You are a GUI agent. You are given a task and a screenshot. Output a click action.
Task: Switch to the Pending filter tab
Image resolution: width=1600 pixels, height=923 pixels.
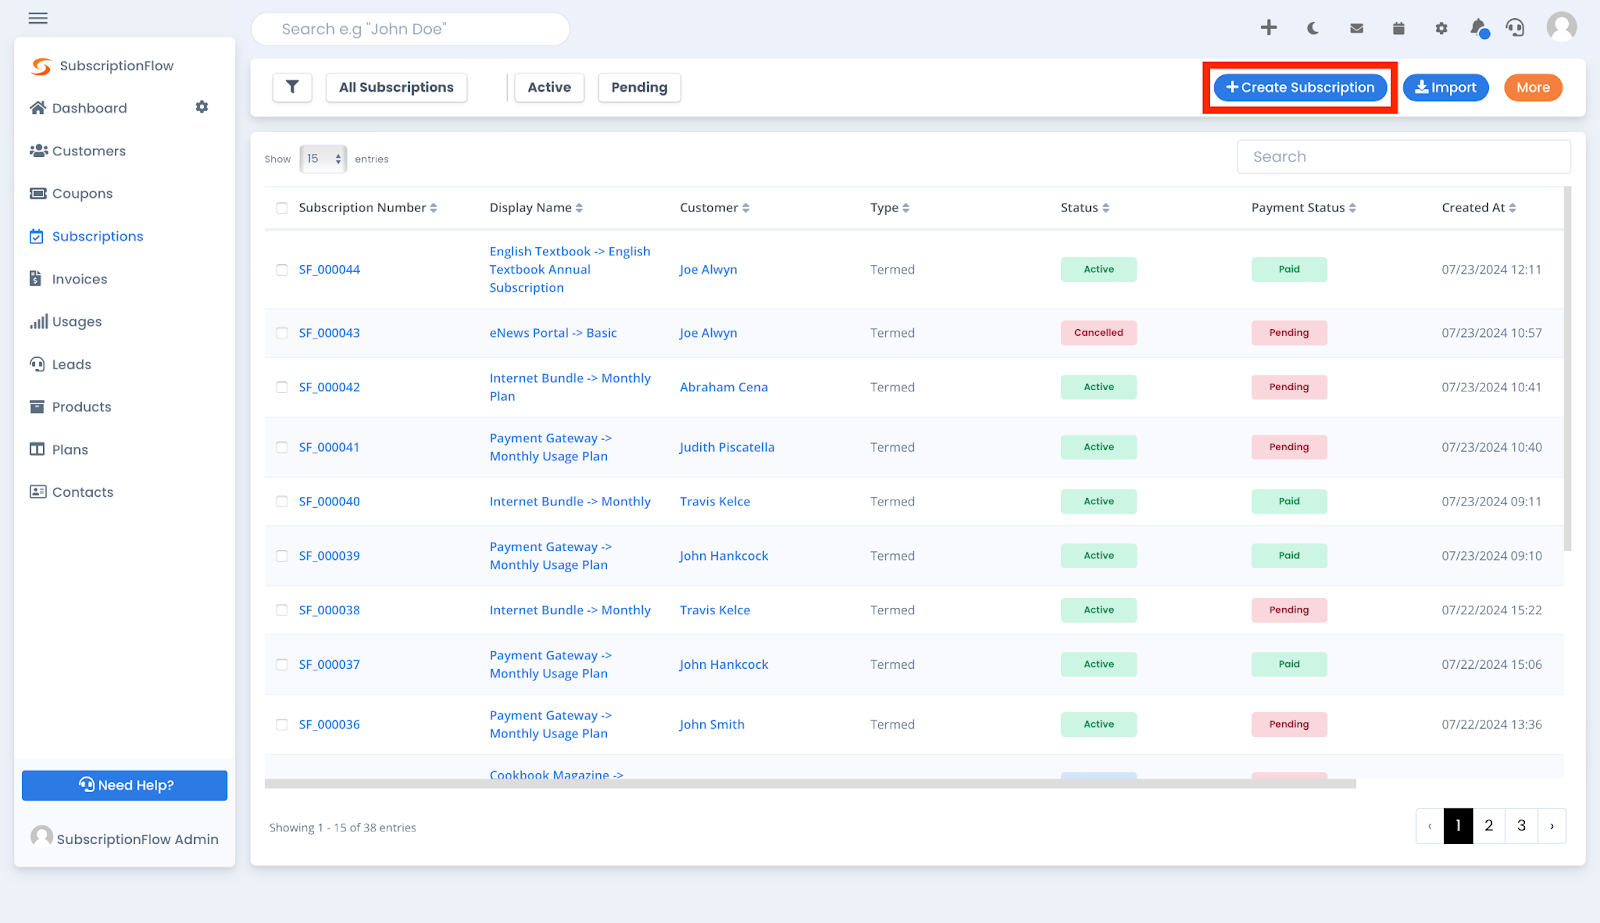(x=639, y=87)
